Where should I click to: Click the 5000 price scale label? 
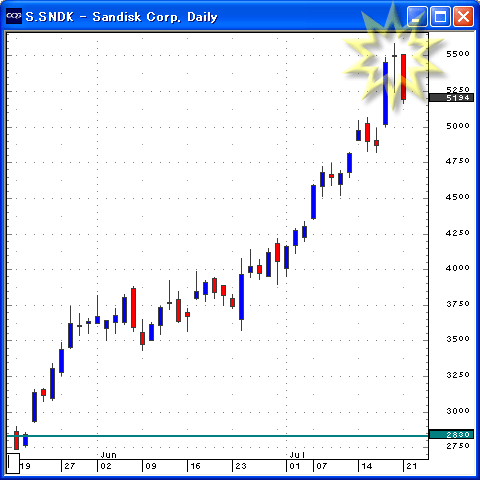point(458,126)
